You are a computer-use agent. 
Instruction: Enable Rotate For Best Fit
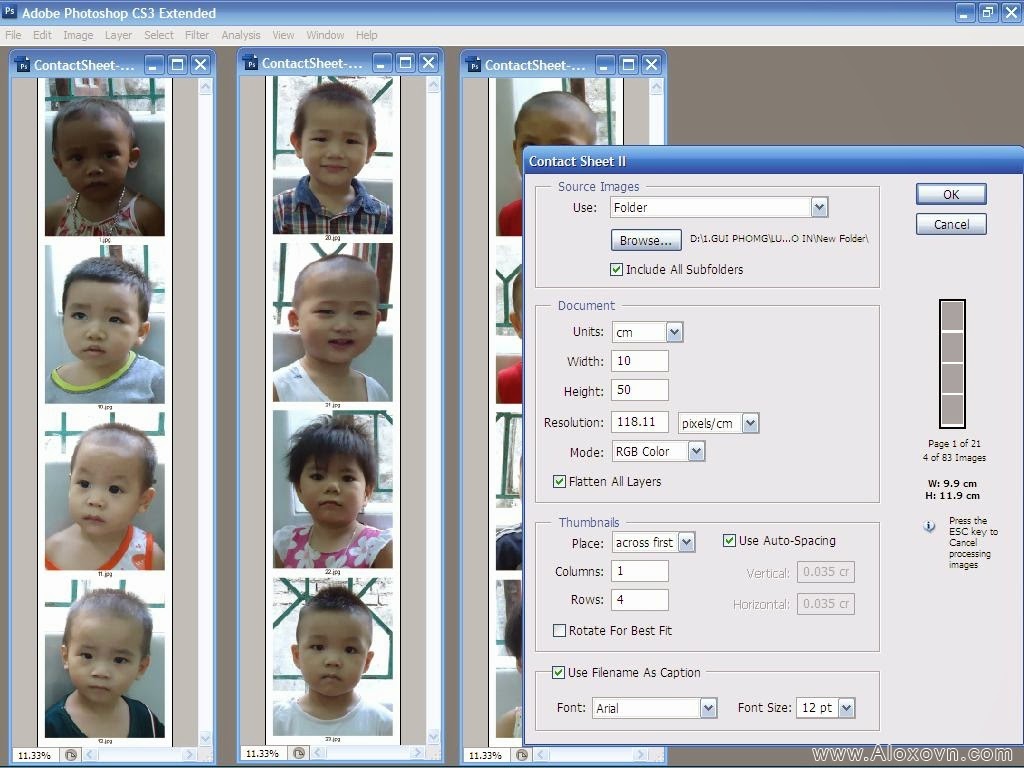coord(559,631)
